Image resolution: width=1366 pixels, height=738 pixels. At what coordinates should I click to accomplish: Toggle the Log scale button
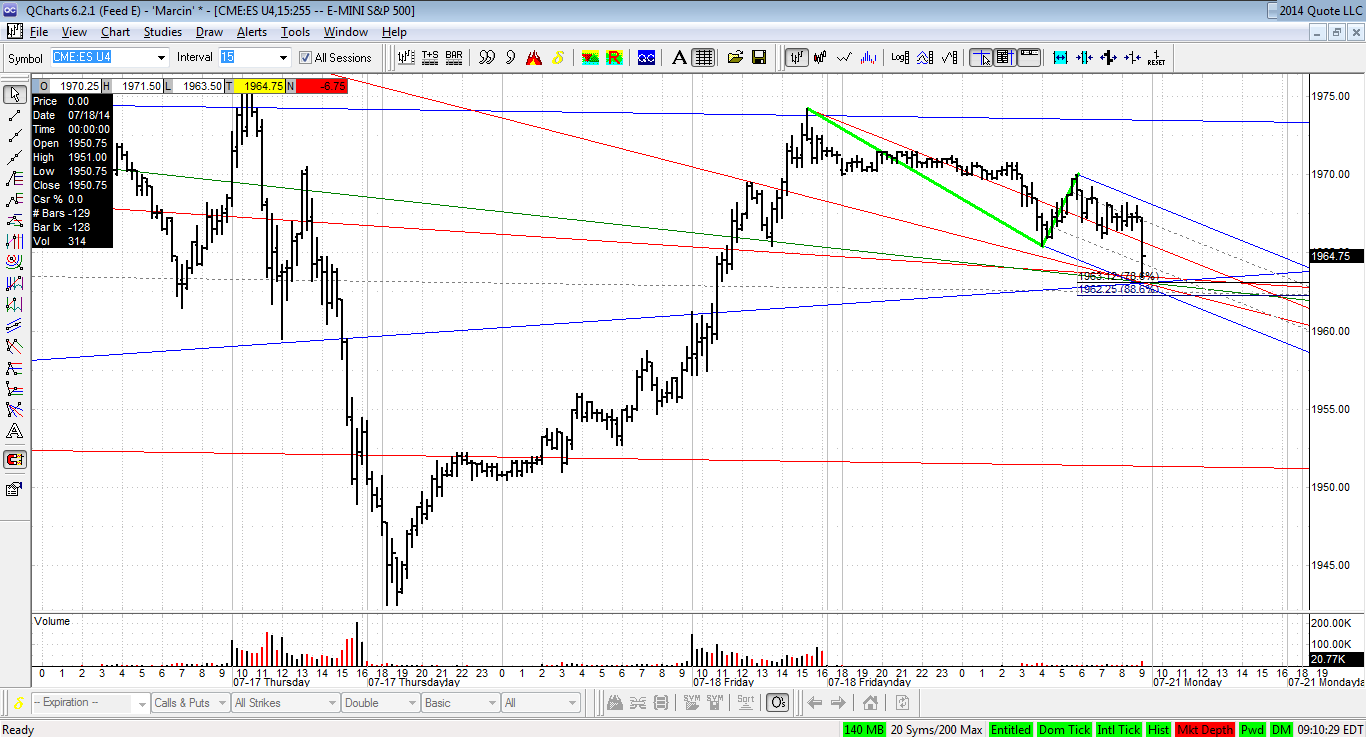tap(900, 57)
